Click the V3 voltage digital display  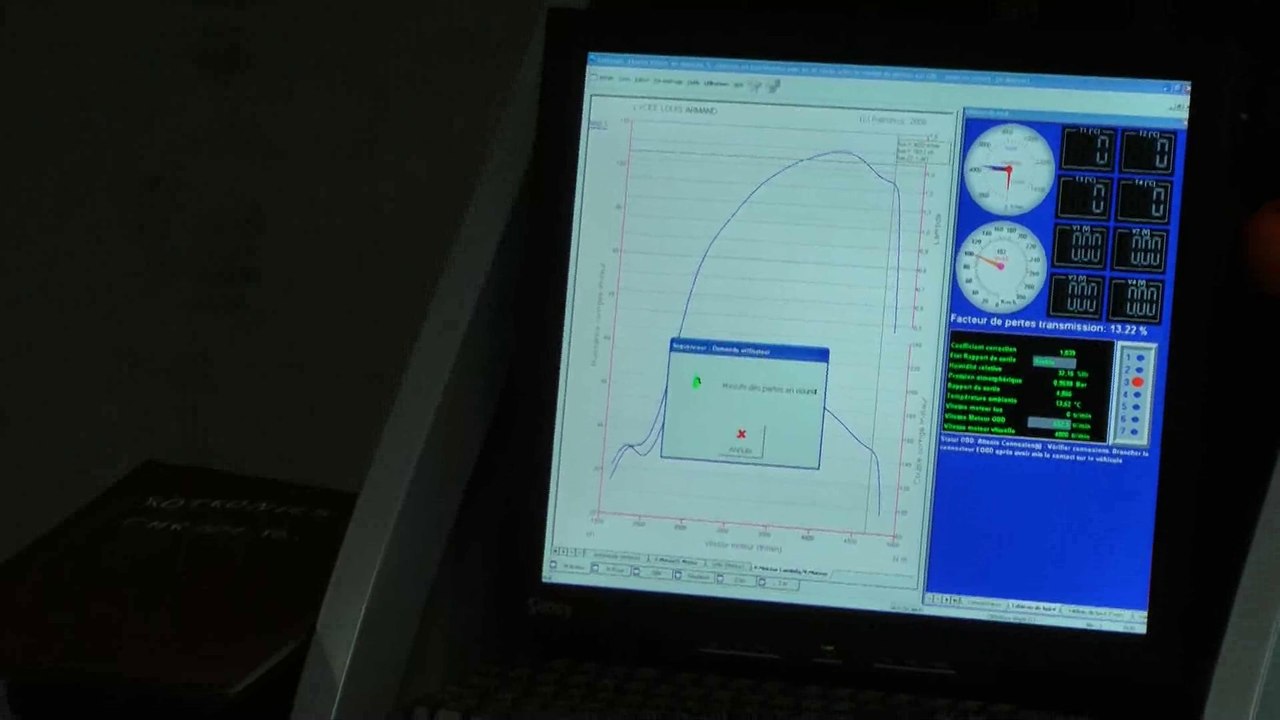click(1077, 295)
